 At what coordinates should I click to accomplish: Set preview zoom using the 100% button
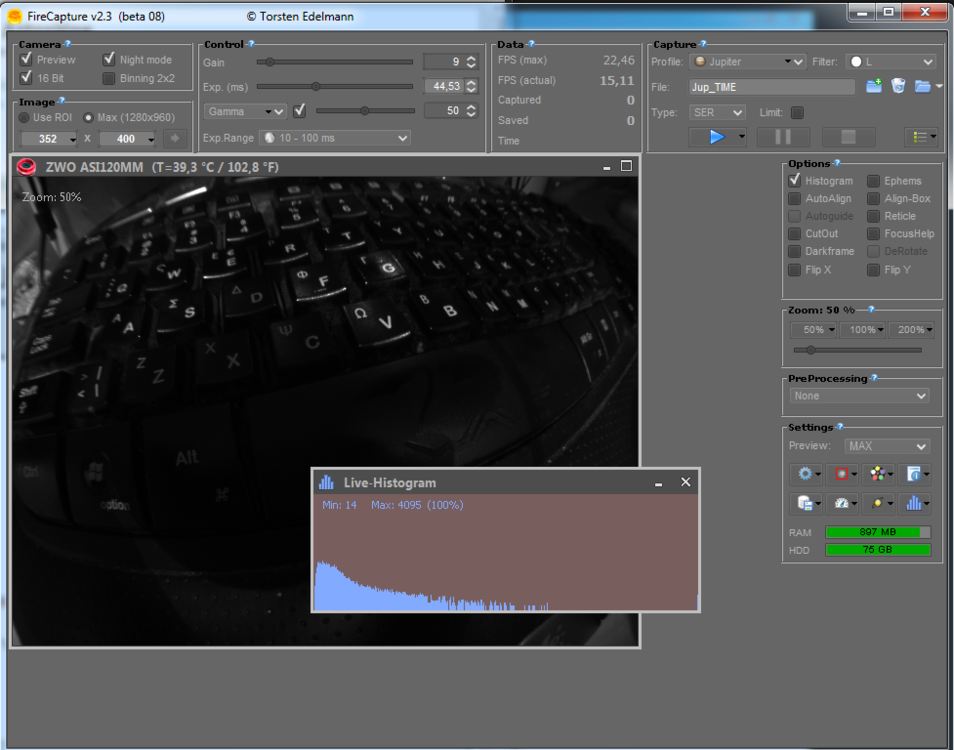[863, 329]
